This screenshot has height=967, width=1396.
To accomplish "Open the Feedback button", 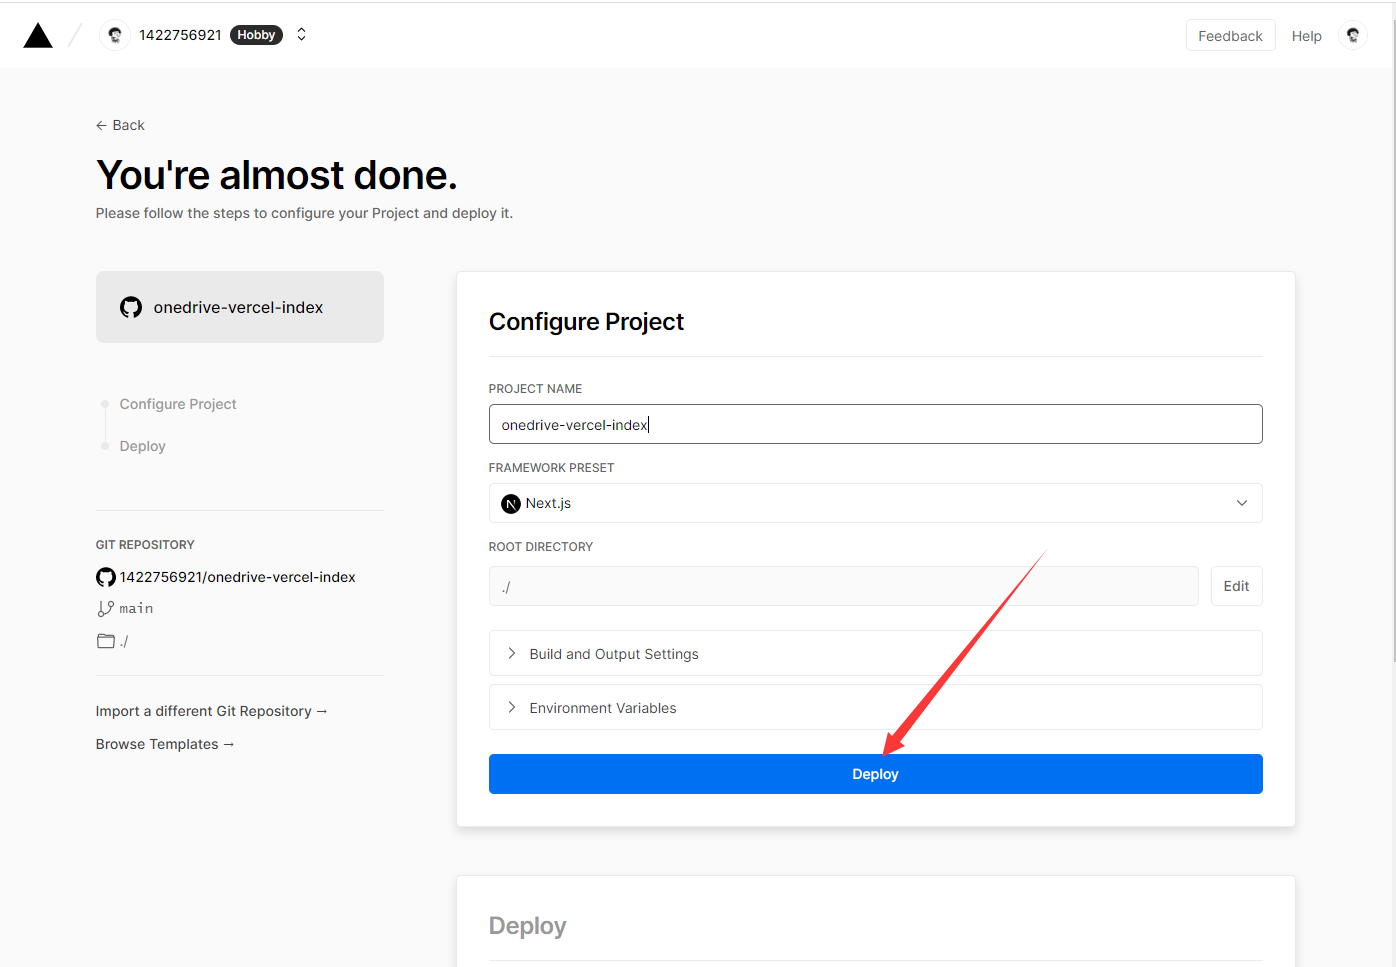I will [x=1230, y=36].
